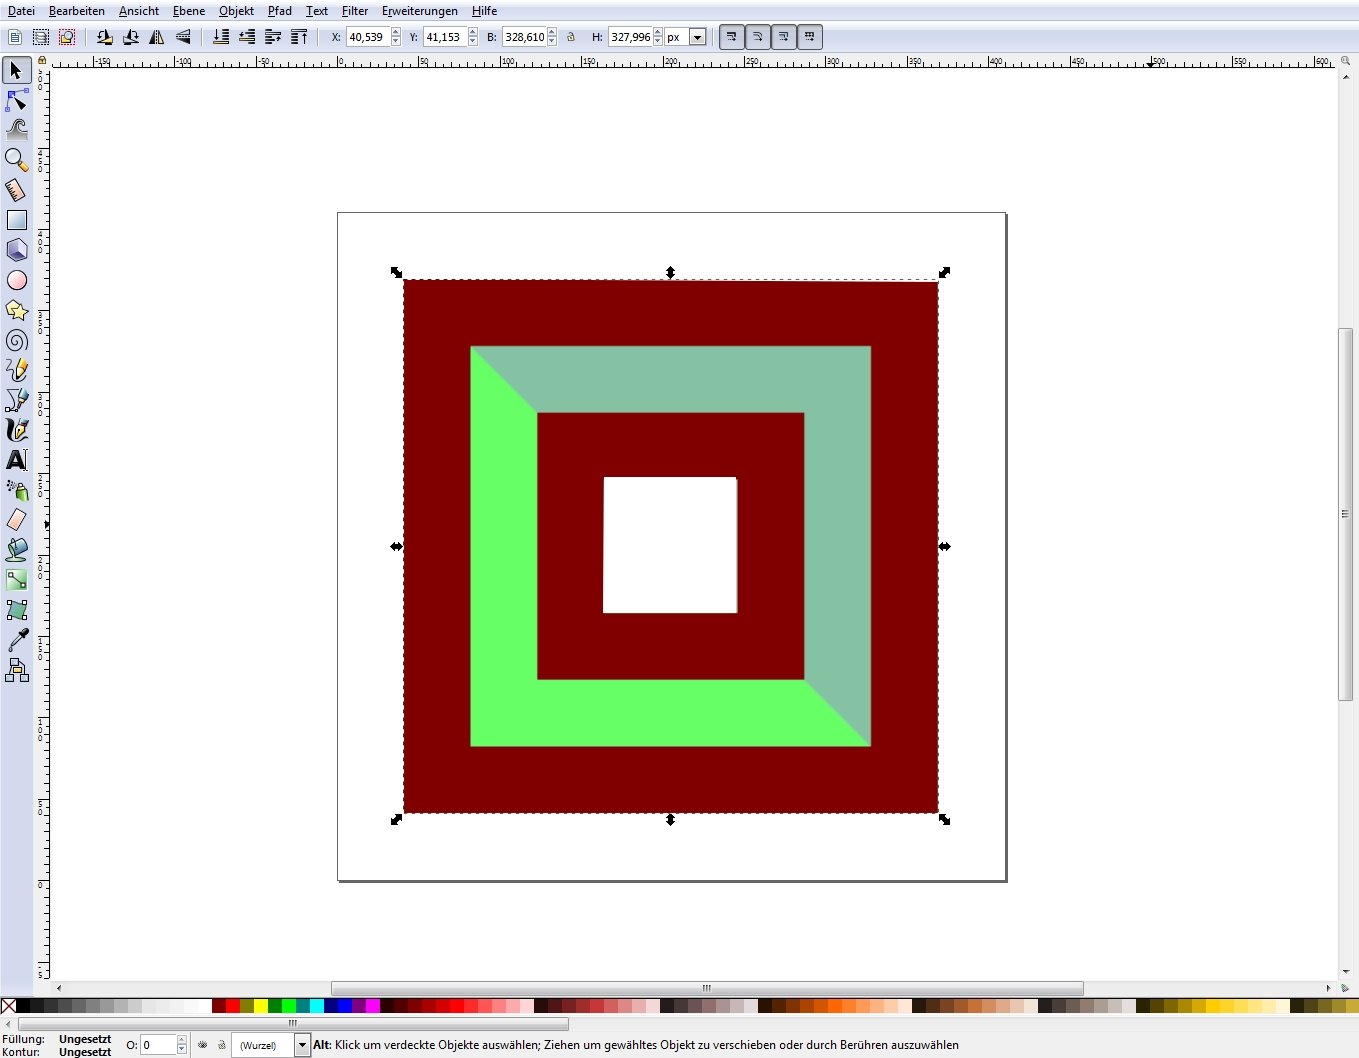Open the Objekt menu
The width and height of the screenshot is (1359, 1058).
pyautogui.click(x=237, y=11)
